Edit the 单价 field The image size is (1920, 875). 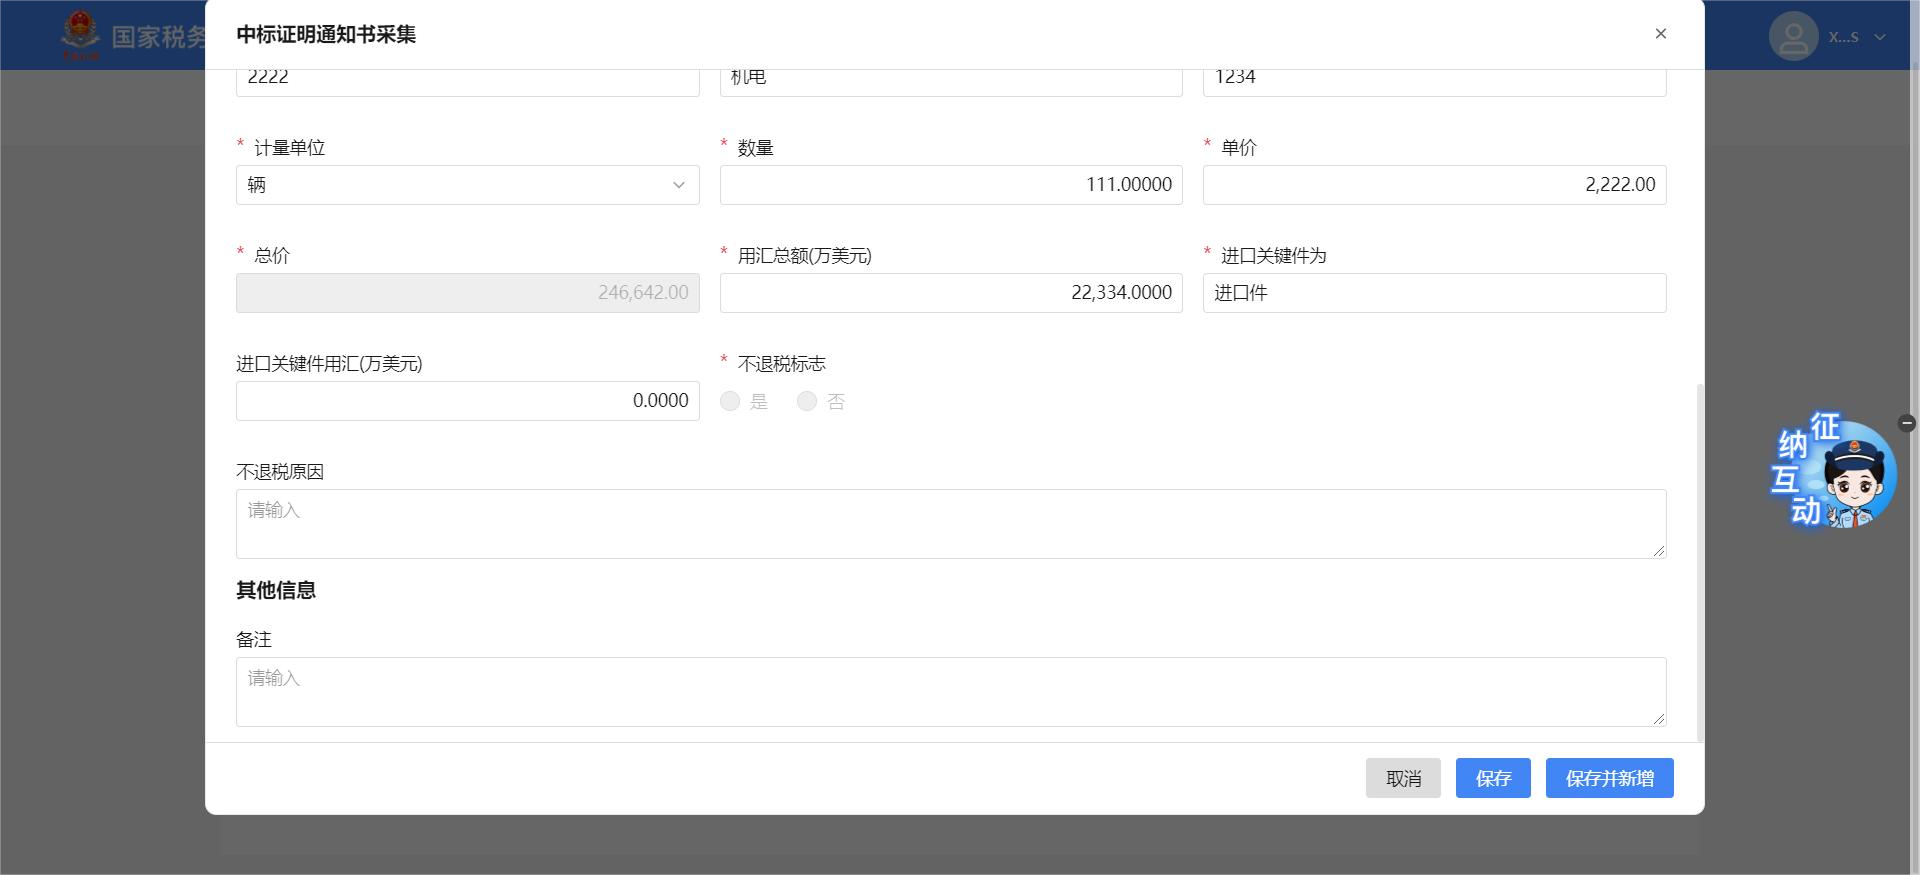tap(1433, 185)
